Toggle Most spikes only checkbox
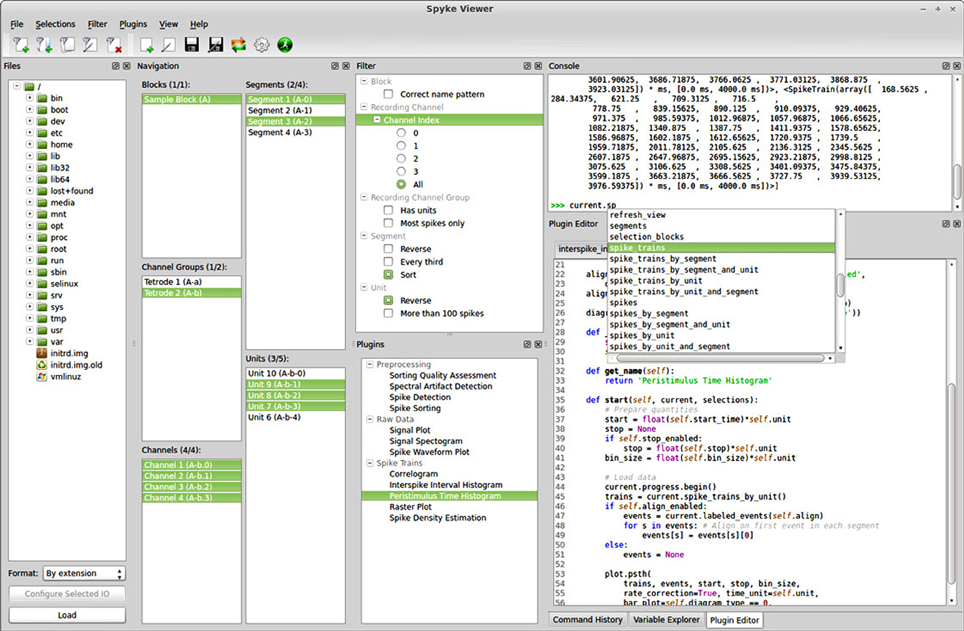 (389, 223)
